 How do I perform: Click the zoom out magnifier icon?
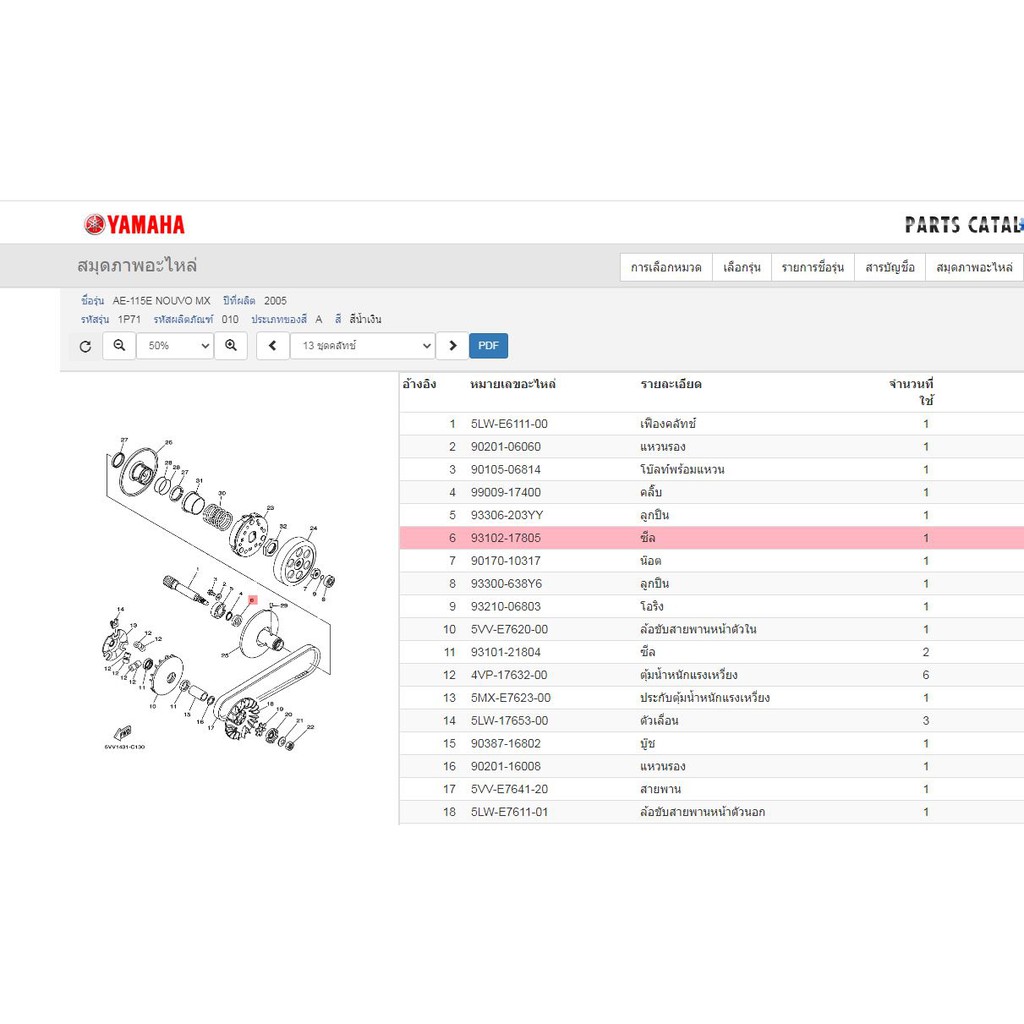119,345
